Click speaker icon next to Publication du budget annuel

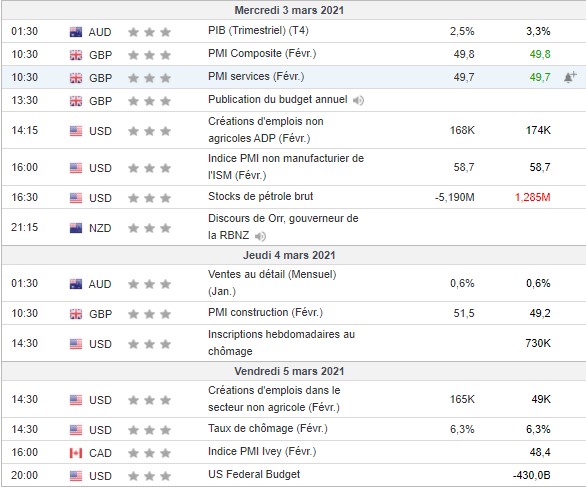tap(358, 100)
